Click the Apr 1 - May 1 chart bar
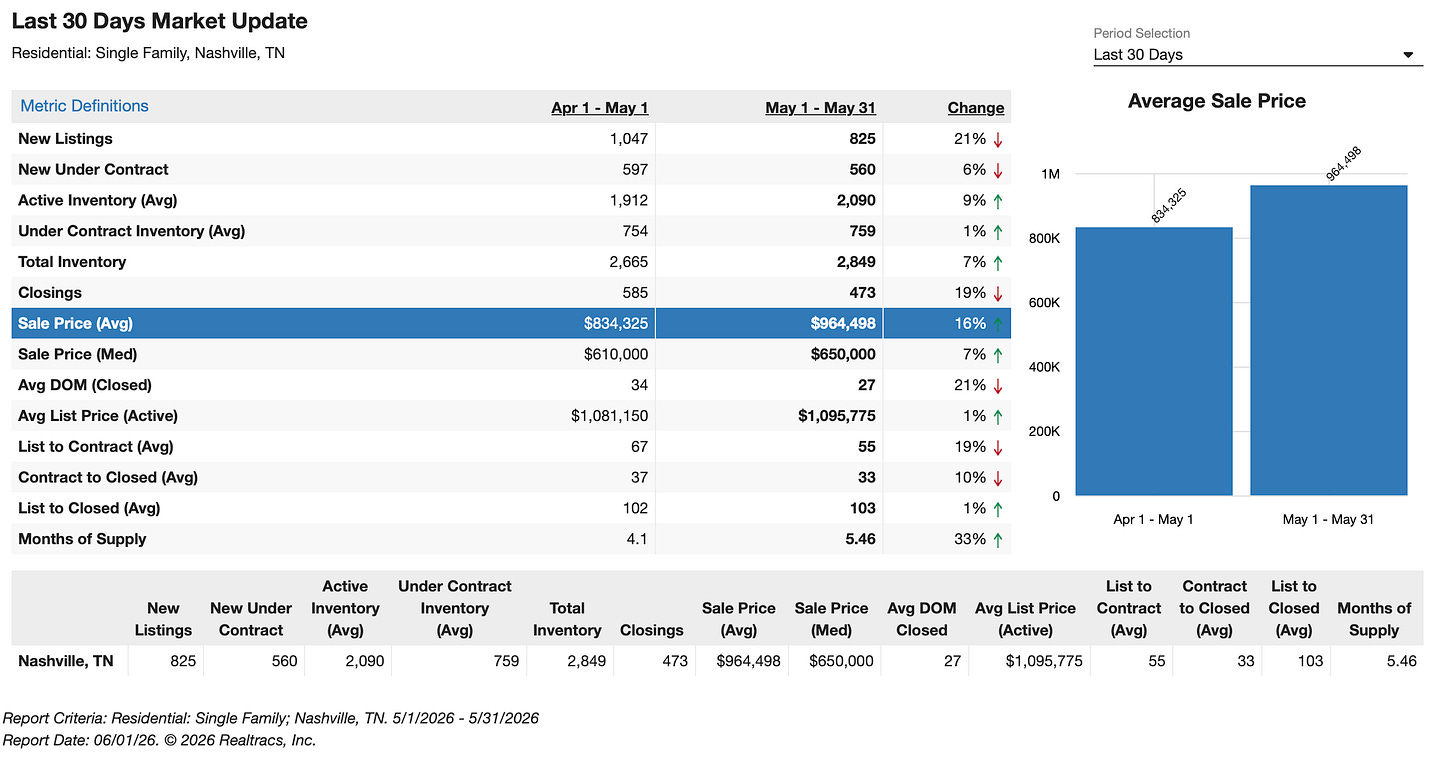 point(1154,362)
